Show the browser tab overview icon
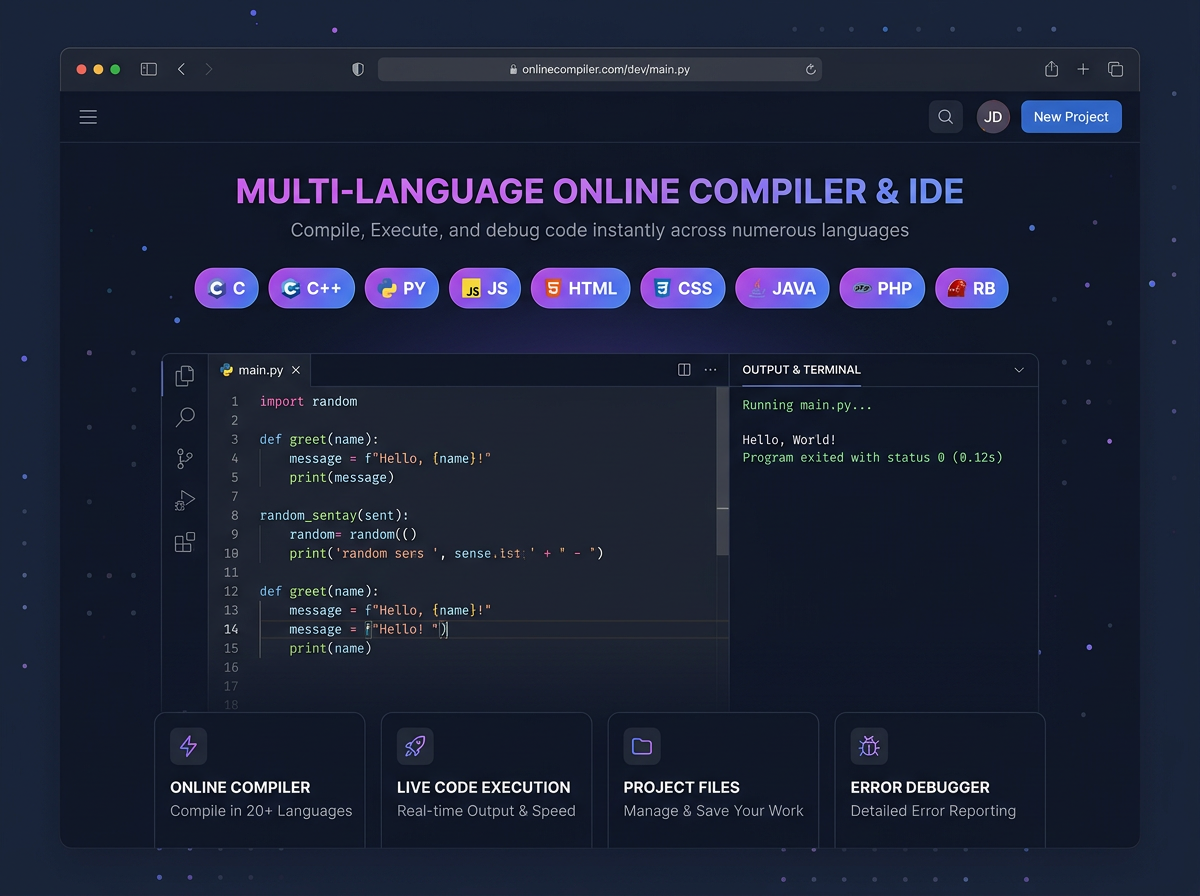This screenshot has width=1200, height=896. click(1115, 69)
